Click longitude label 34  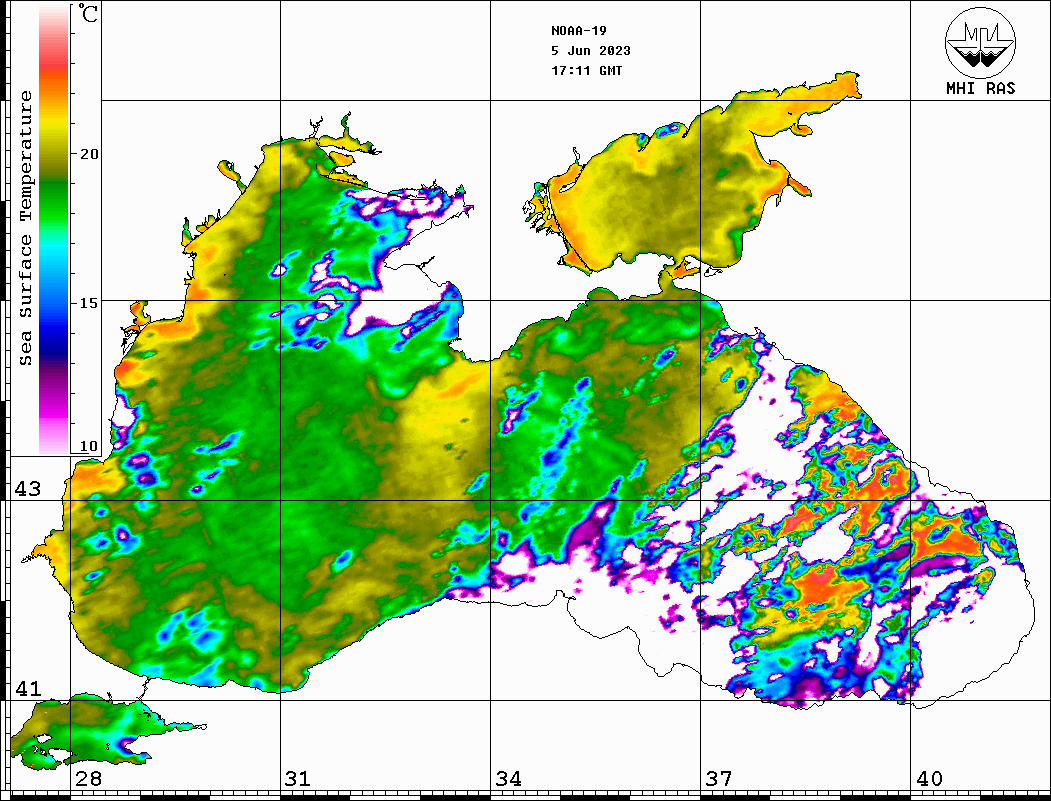pos(509,779)
